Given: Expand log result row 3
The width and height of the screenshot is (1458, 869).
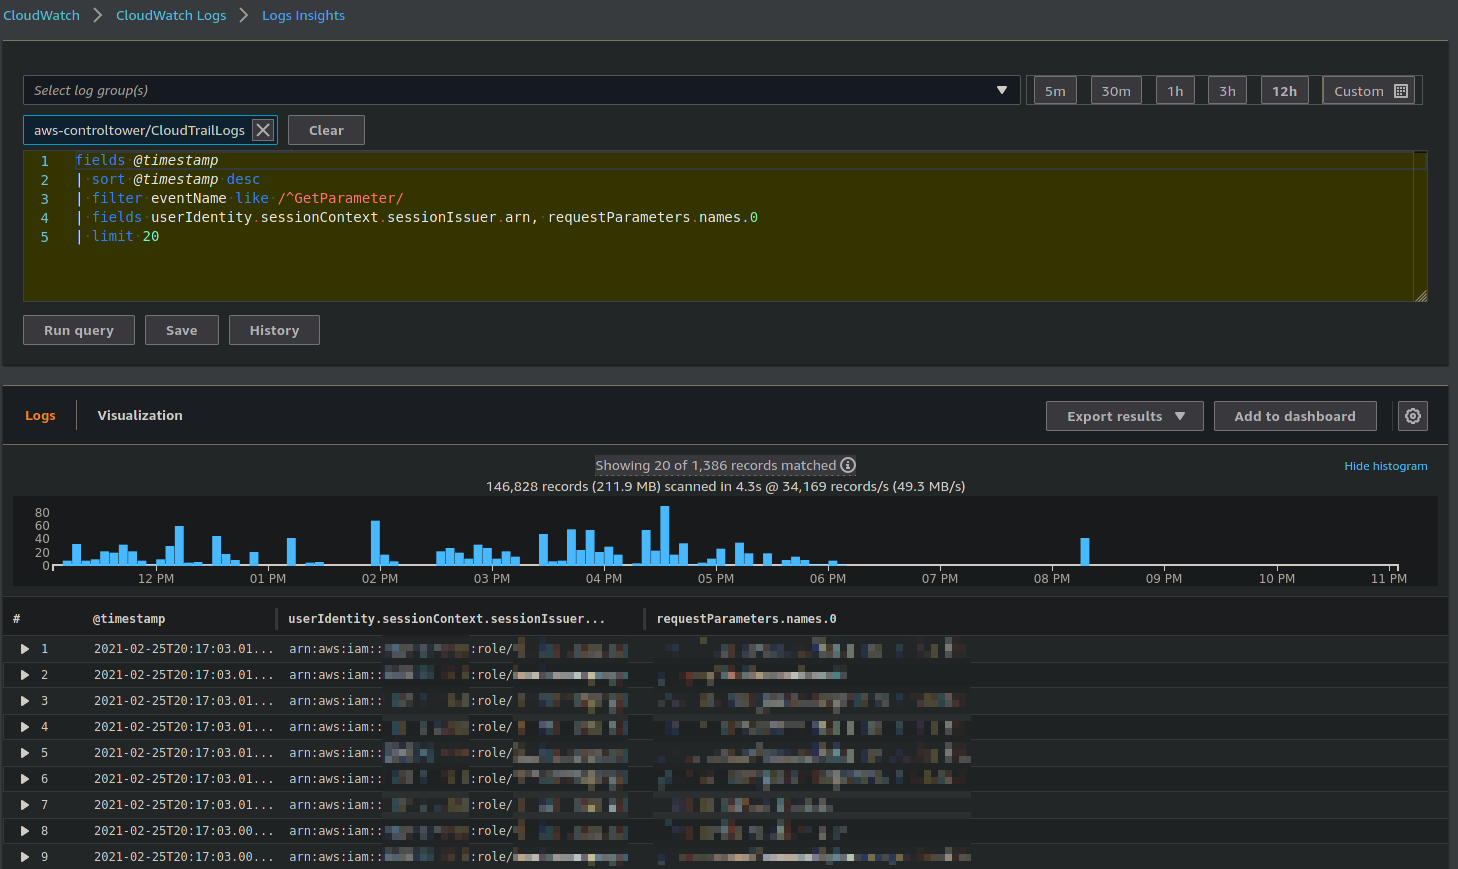Looking at the screenshot, I should [x=25, y=701].
